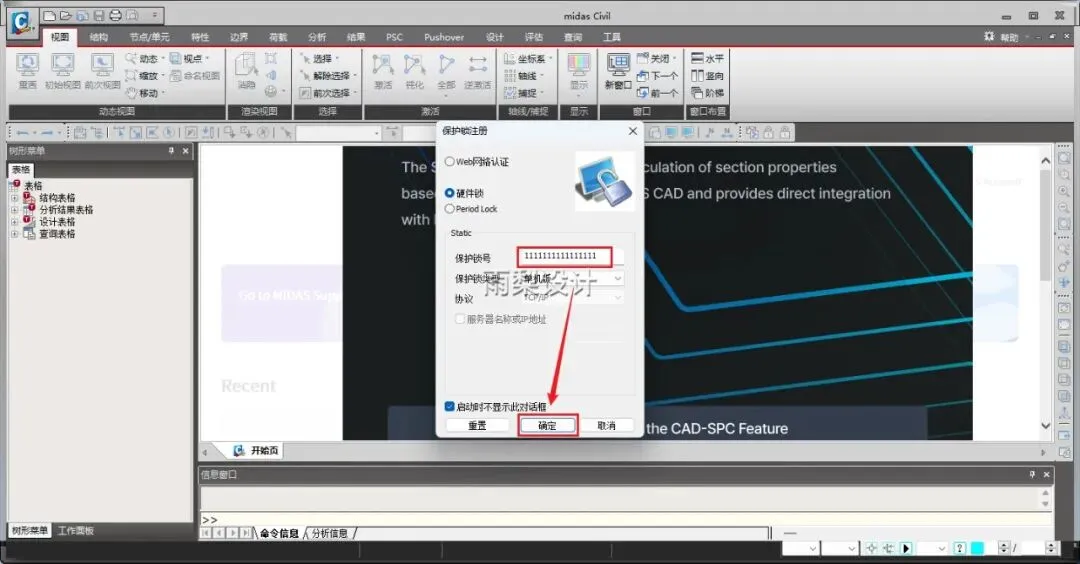Select the 硬件锁 radio option
This screenshot has width=1080, height=564.
(x=450, y=193)
